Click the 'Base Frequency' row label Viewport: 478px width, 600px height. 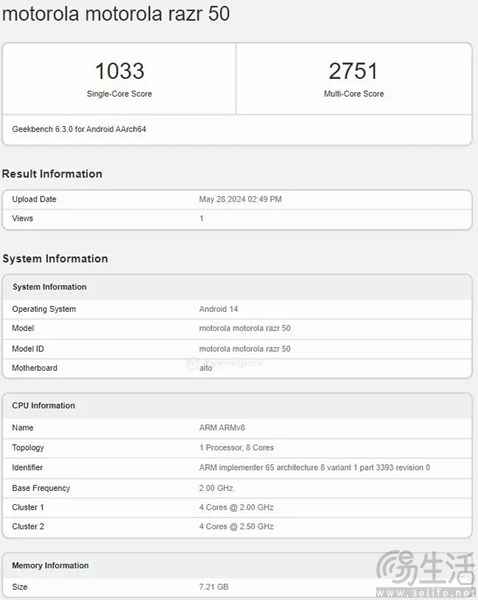coord(41,488)
